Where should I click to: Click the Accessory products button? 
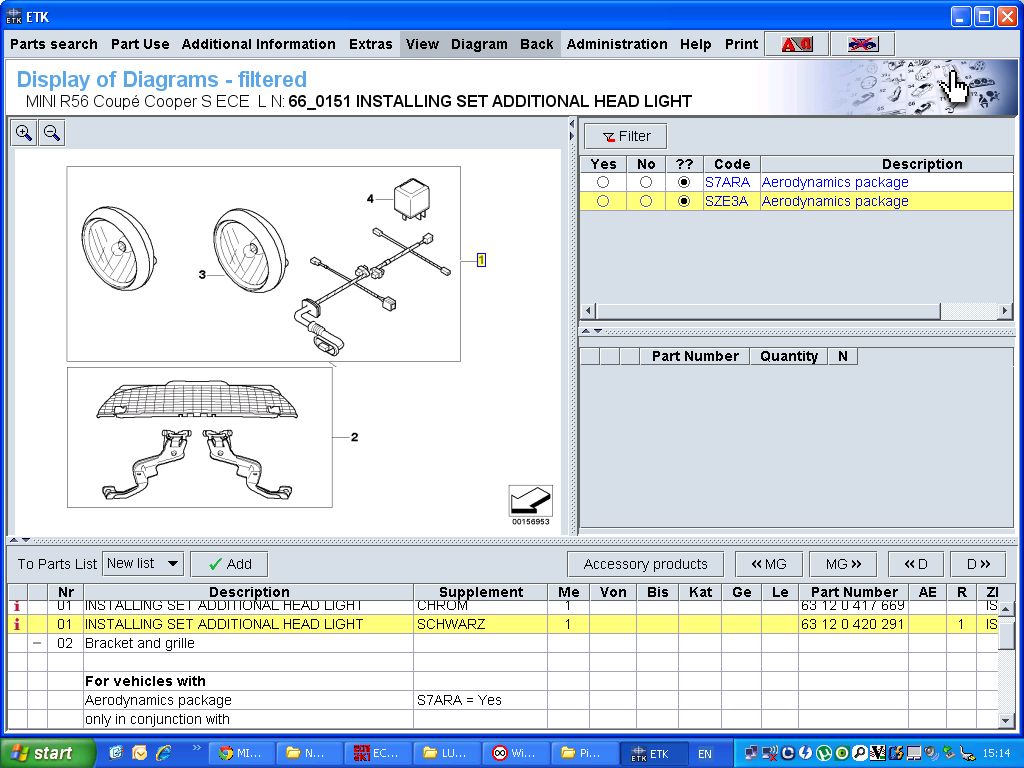(645, 564)
